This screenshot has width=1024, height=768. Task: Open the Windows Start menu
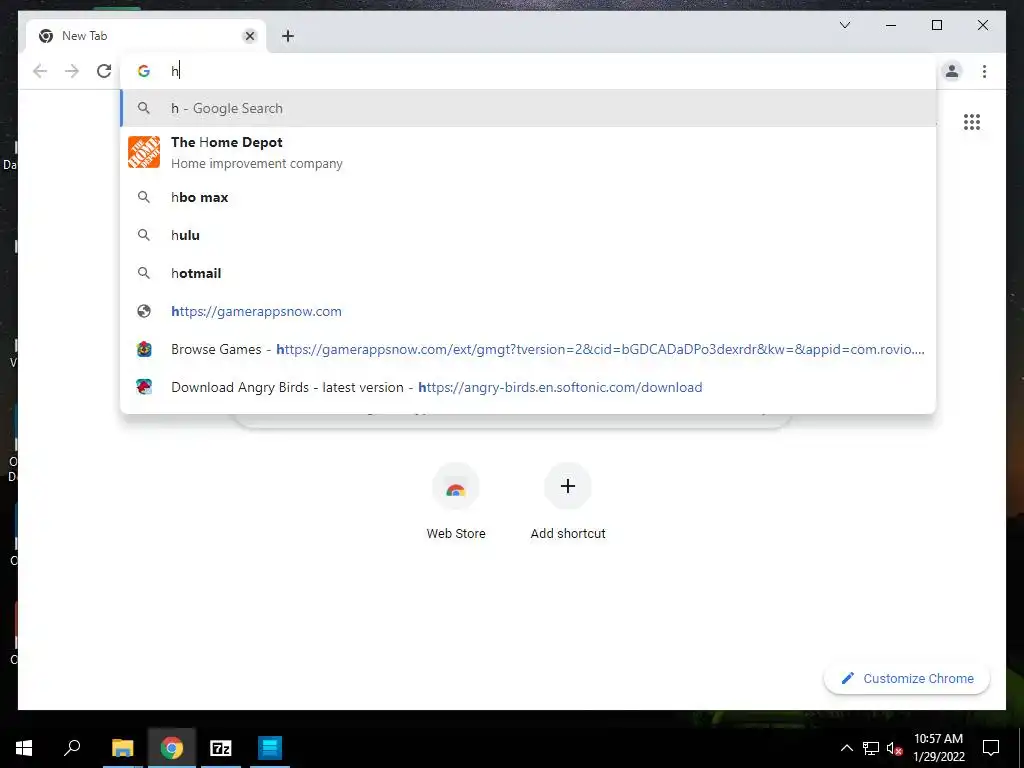(24, 748)
